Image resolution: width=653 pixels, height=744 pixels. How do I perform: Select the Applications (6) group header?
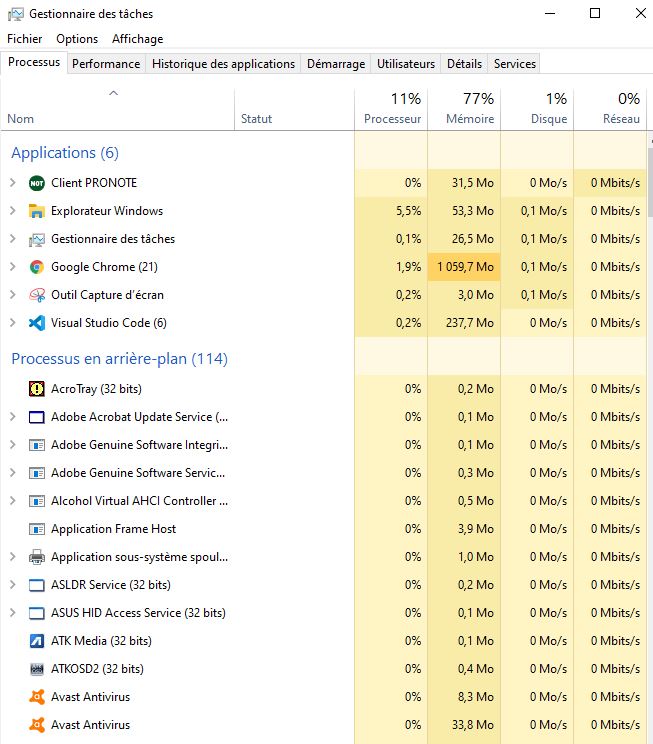coord(65,153)
